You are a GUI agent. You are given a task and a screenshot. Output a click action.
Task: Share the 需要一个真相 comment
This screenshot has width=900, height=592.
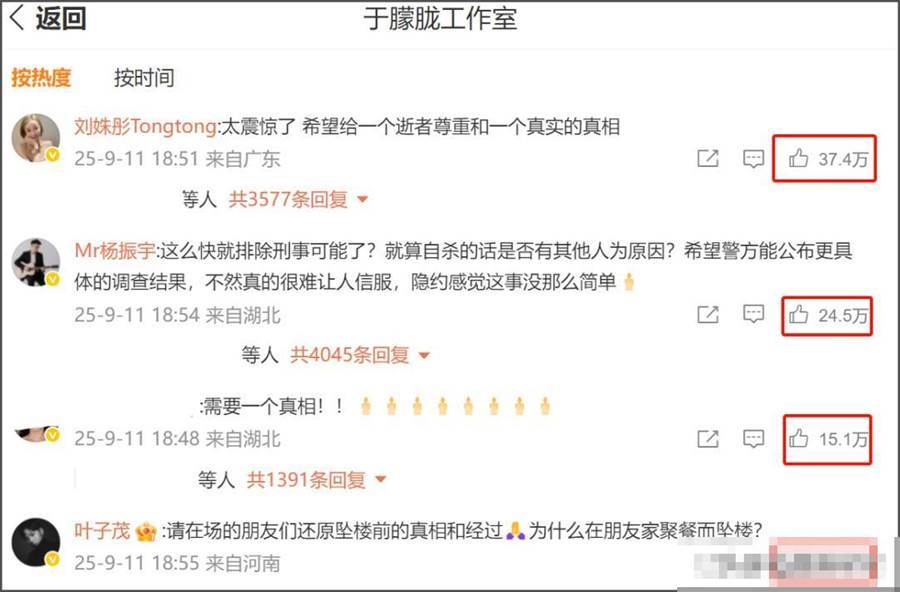(708, 439)
